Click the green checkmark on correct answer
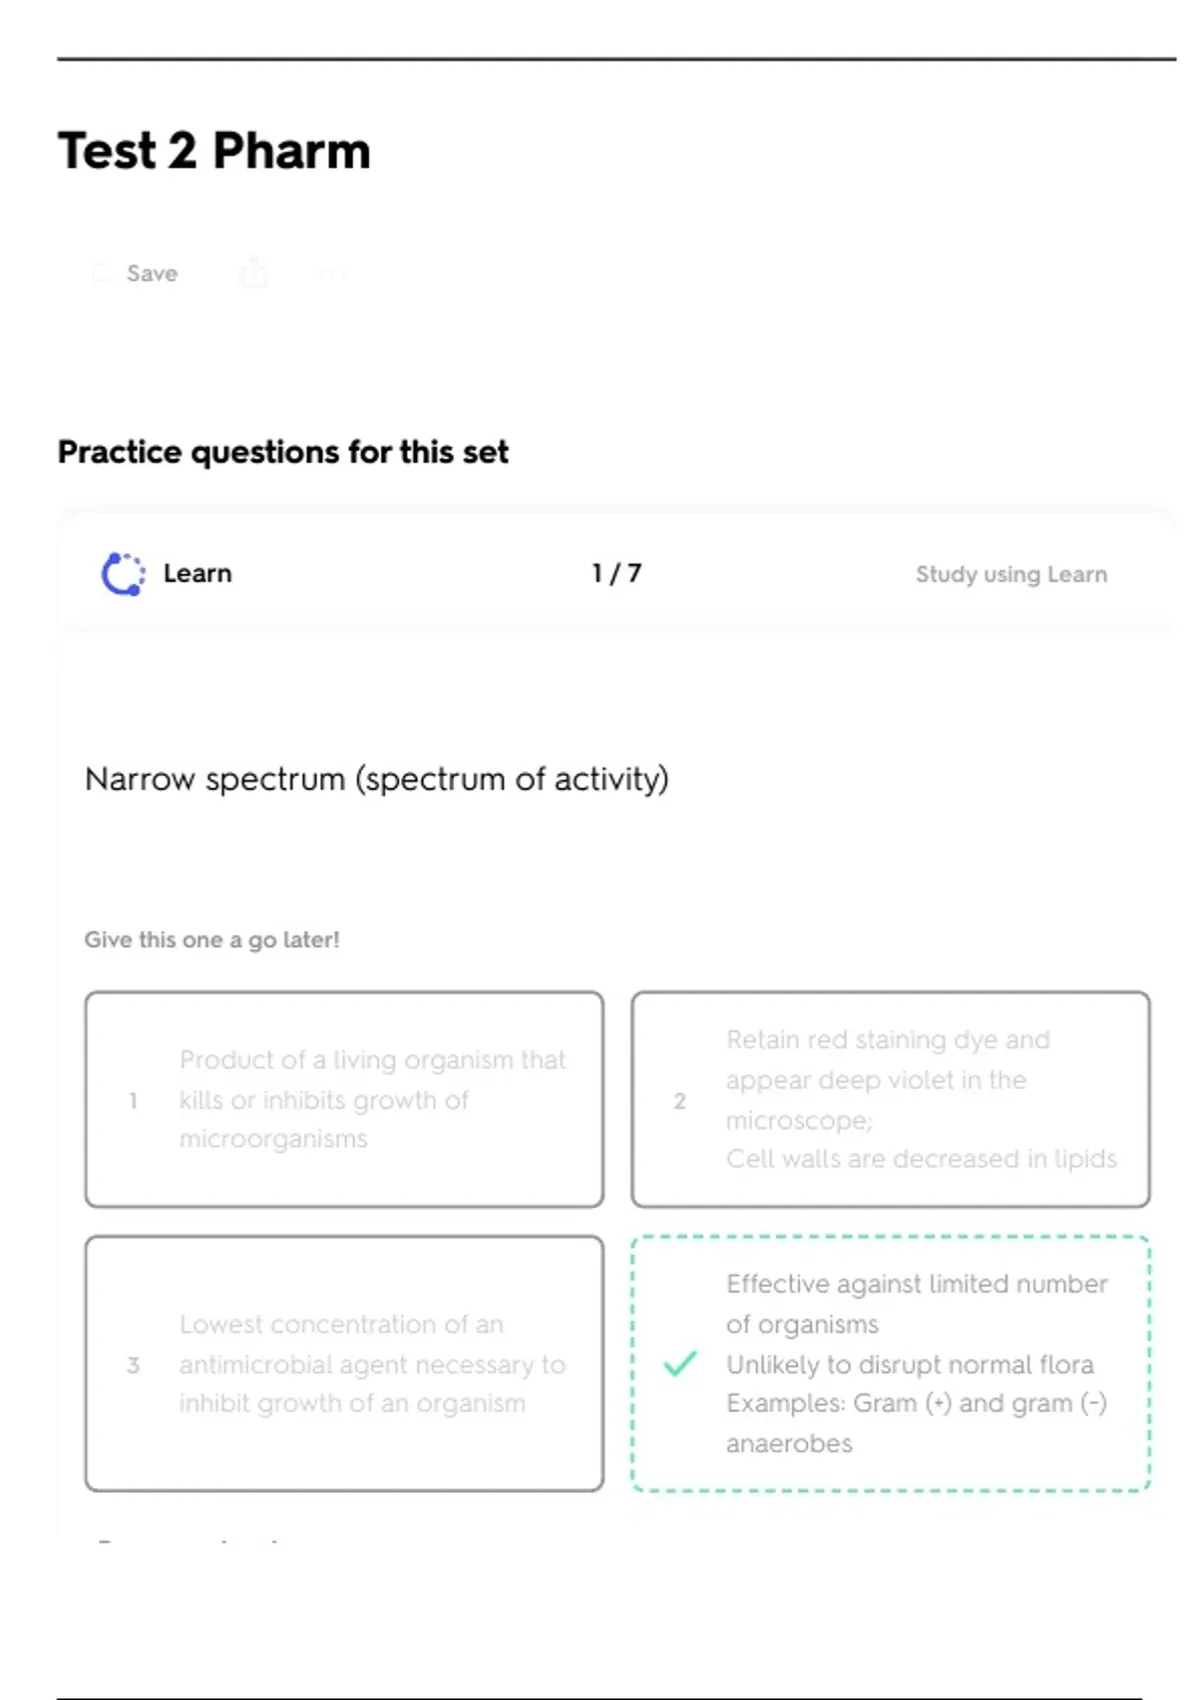 coord(680,1363)
